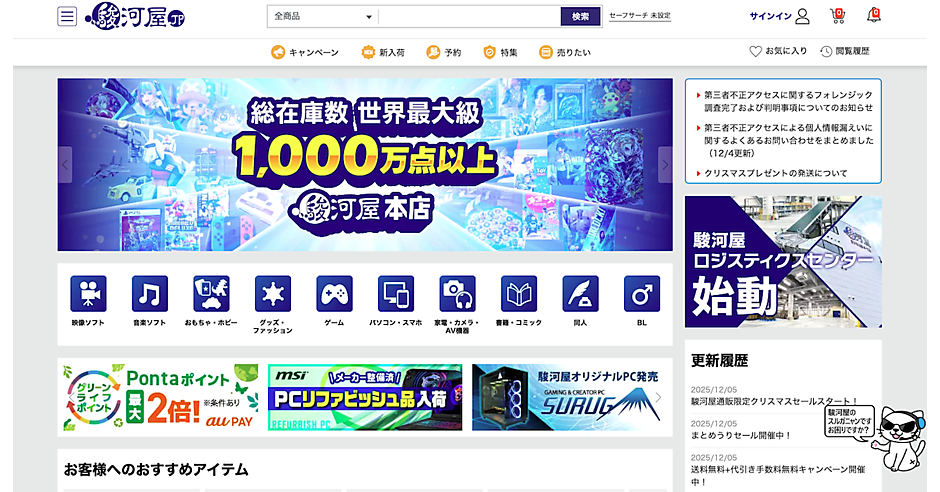Open the 同人 category icon
The image size is (940, 492).
(580, 294)
